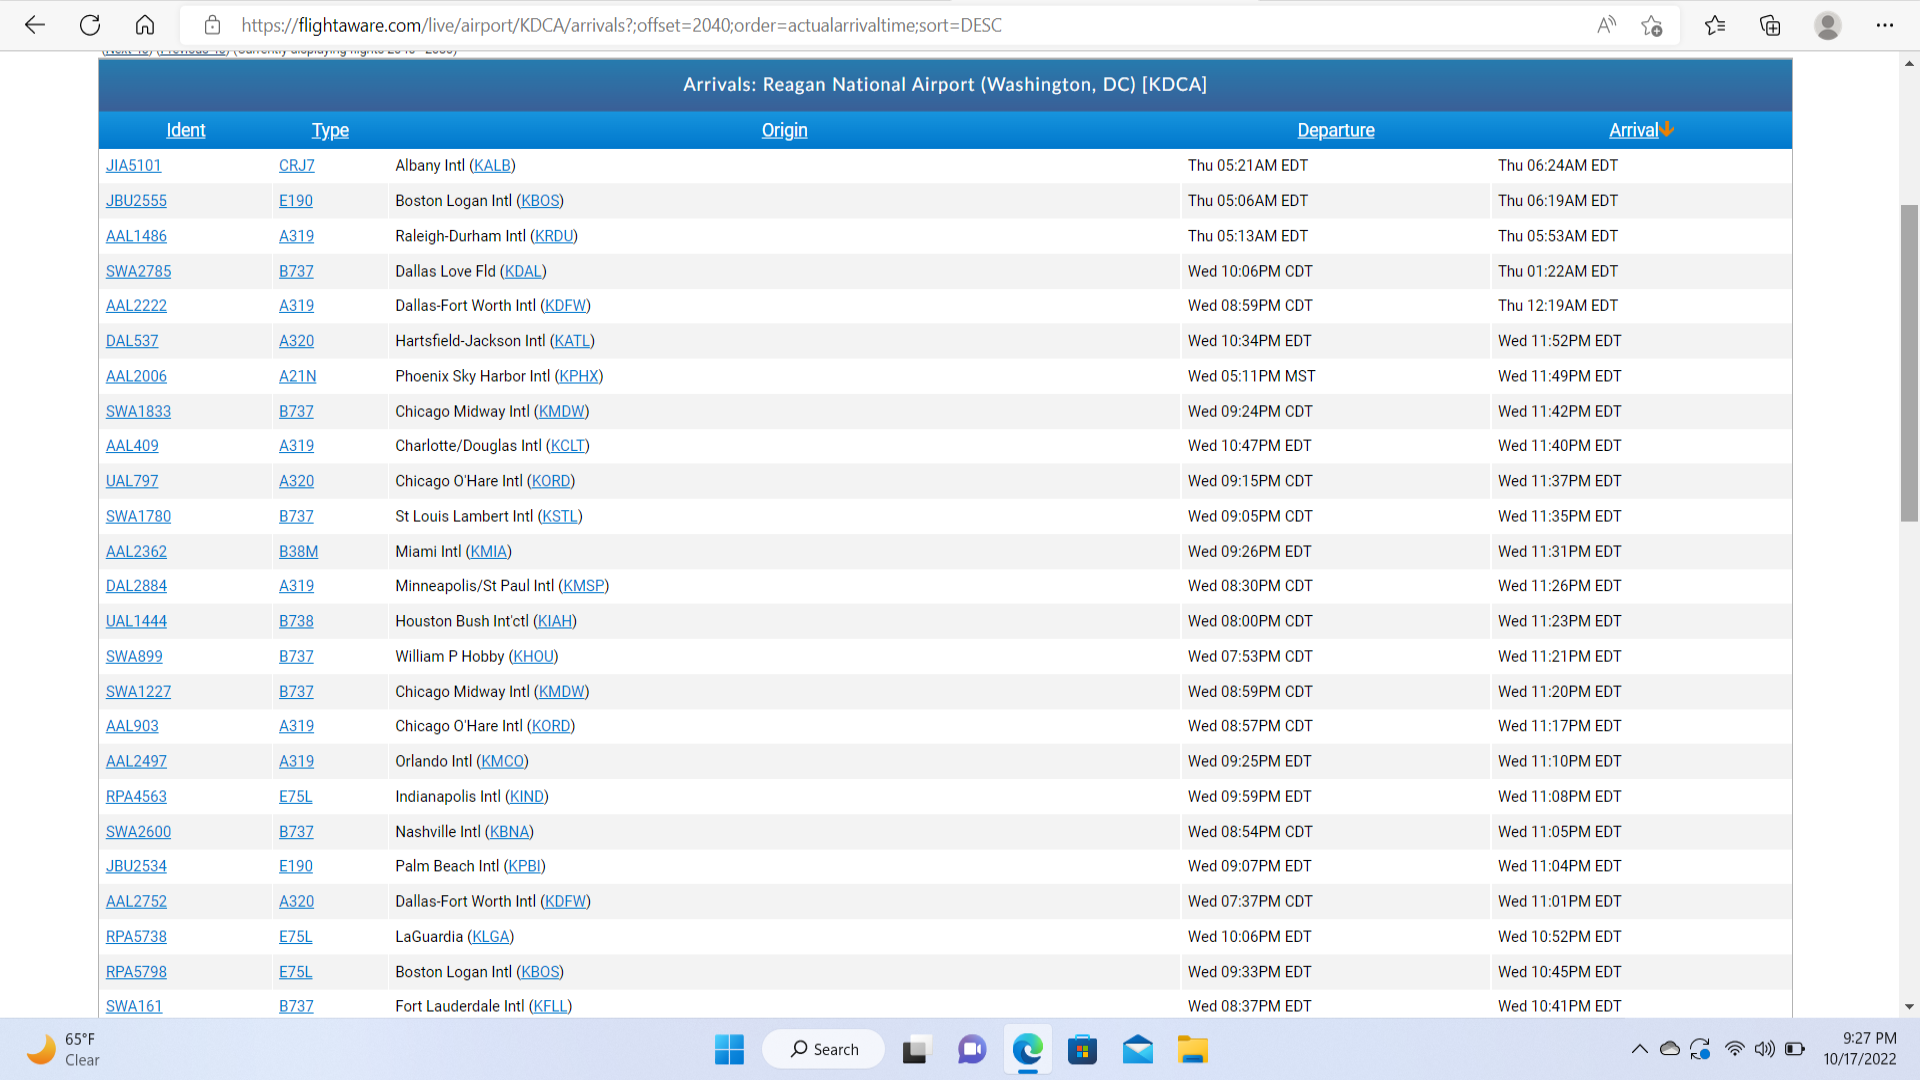Screen dimensions: 1920x1080
Task: Click the scrollbar up arrow
Action: (x=1909, y=63)
